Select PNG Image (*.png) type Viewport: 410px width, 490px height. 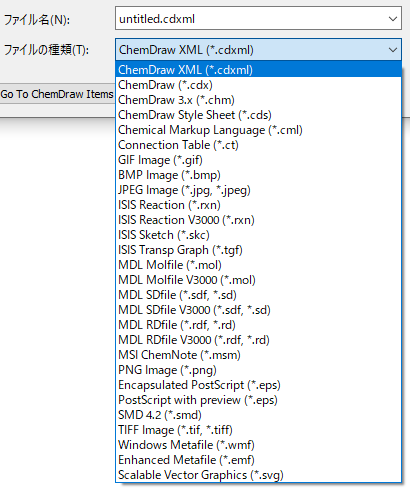click(258, 370)
